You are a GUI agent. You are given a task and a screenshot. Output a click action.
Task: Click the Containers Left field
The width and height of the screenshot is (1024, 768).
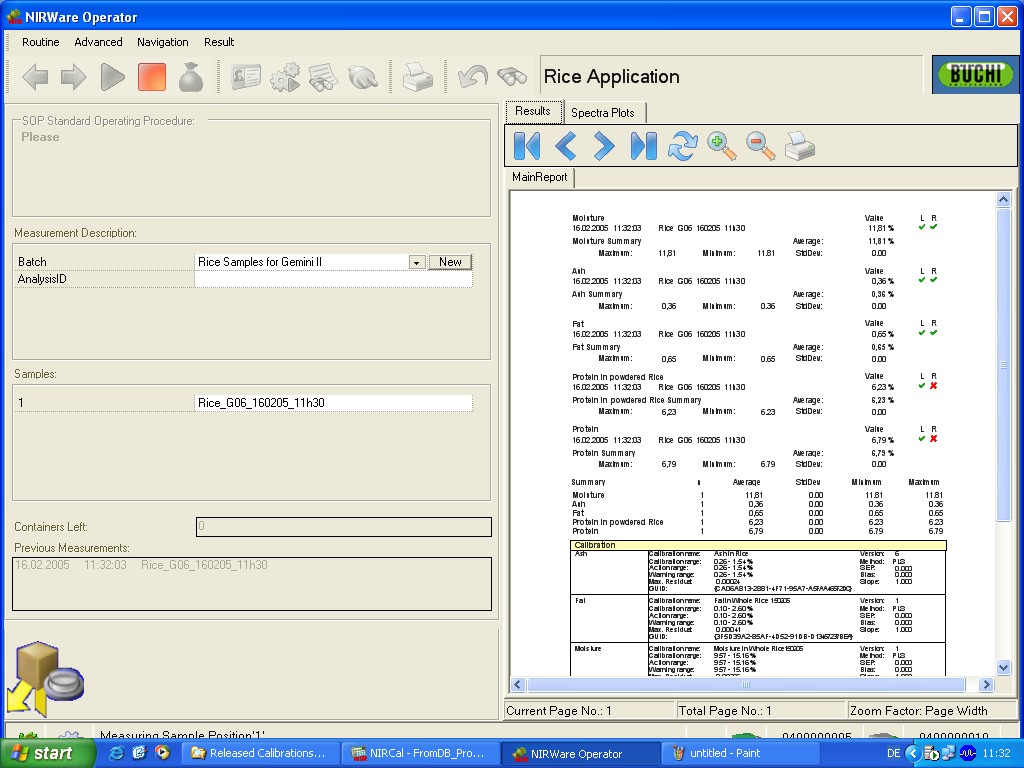click(x=344, y=527)
